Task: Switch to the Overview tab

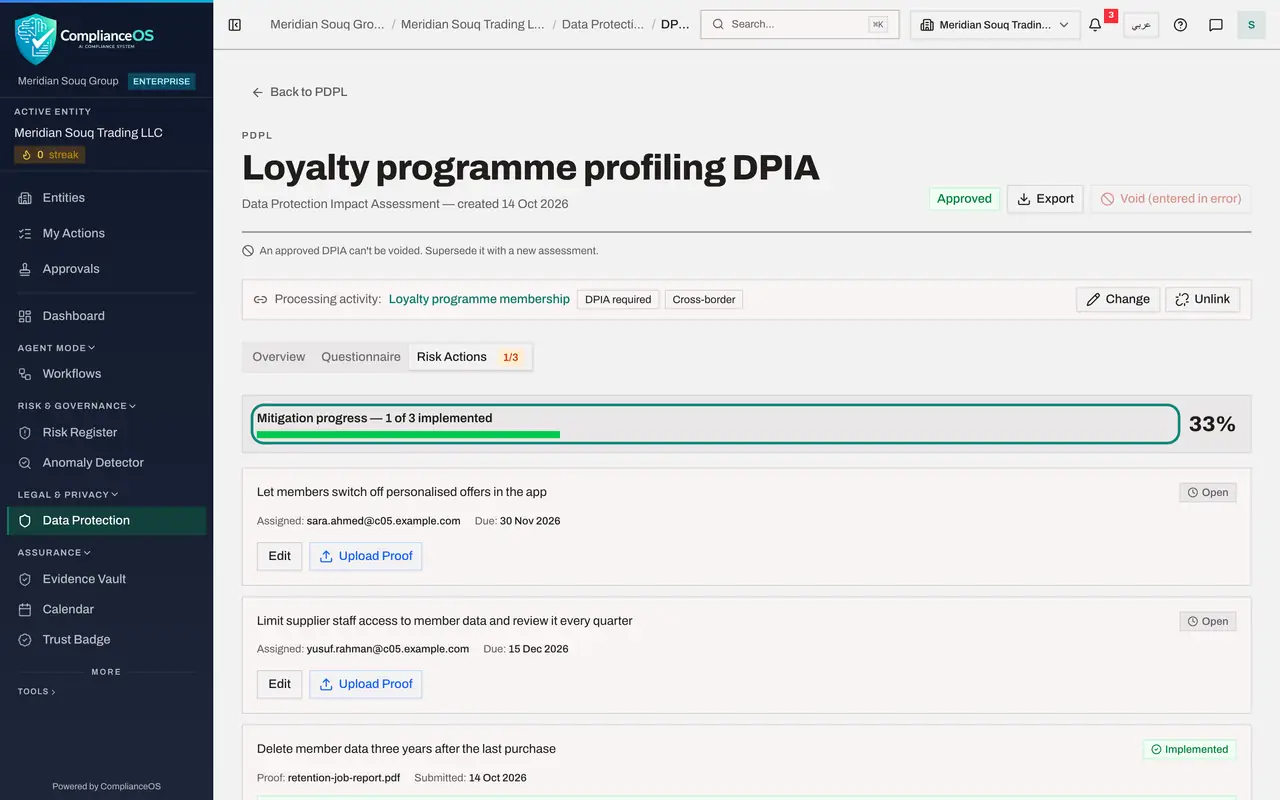Action: (279, 357)
